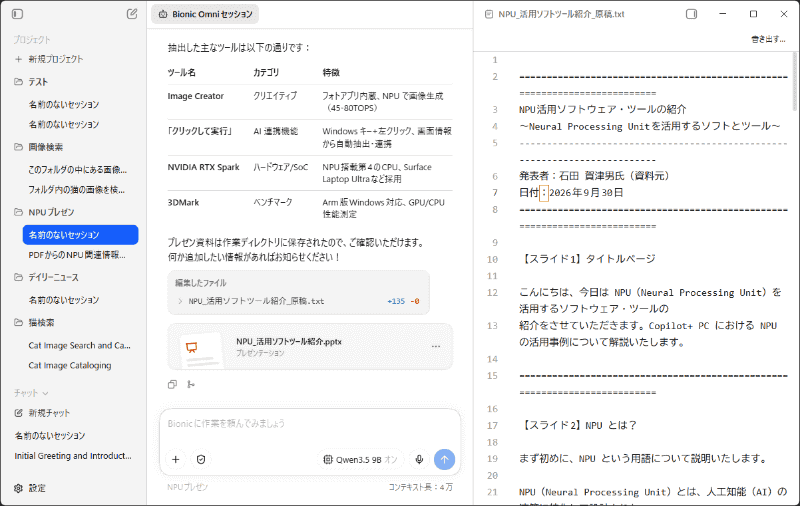Open the 名前のないセッション chat above Initial Greeting
The image size is (800, 506).
point(50,436)
